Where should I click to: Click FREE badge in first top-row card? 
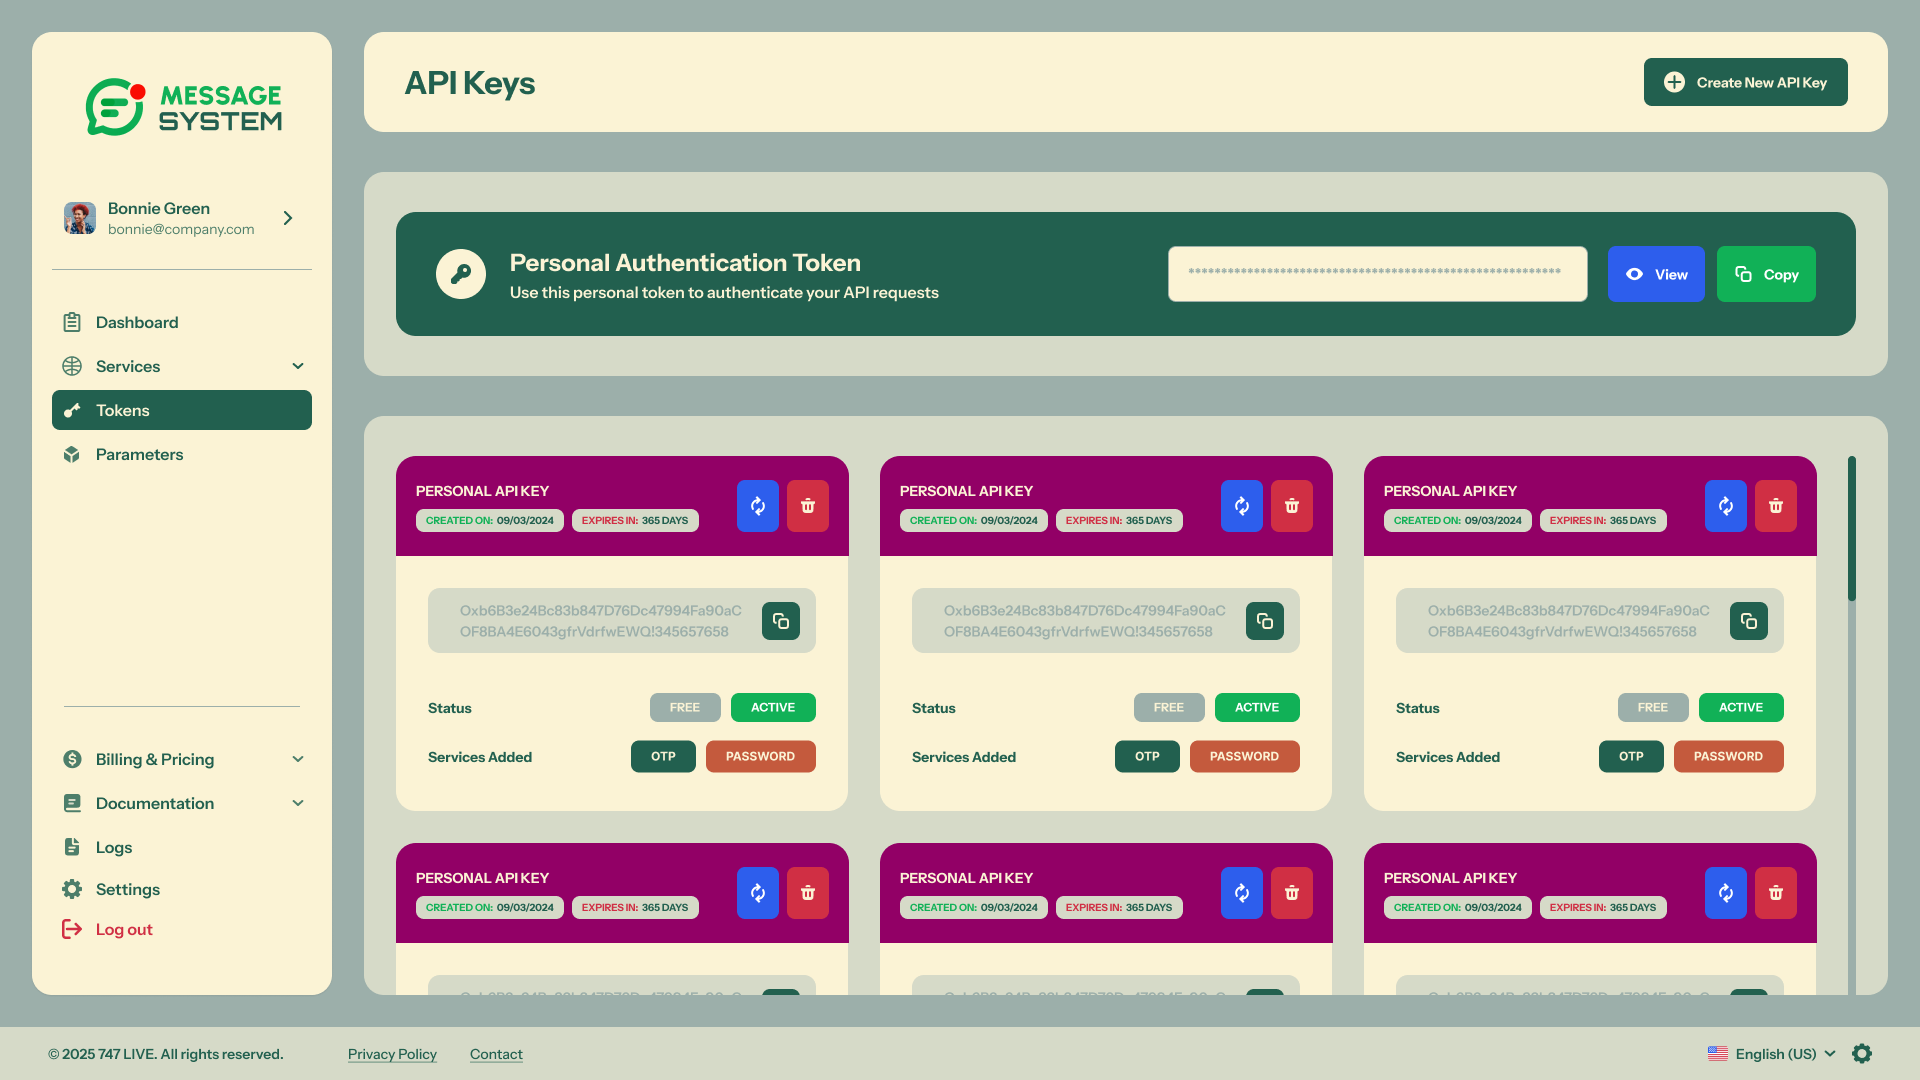click(x=685, y=707)
